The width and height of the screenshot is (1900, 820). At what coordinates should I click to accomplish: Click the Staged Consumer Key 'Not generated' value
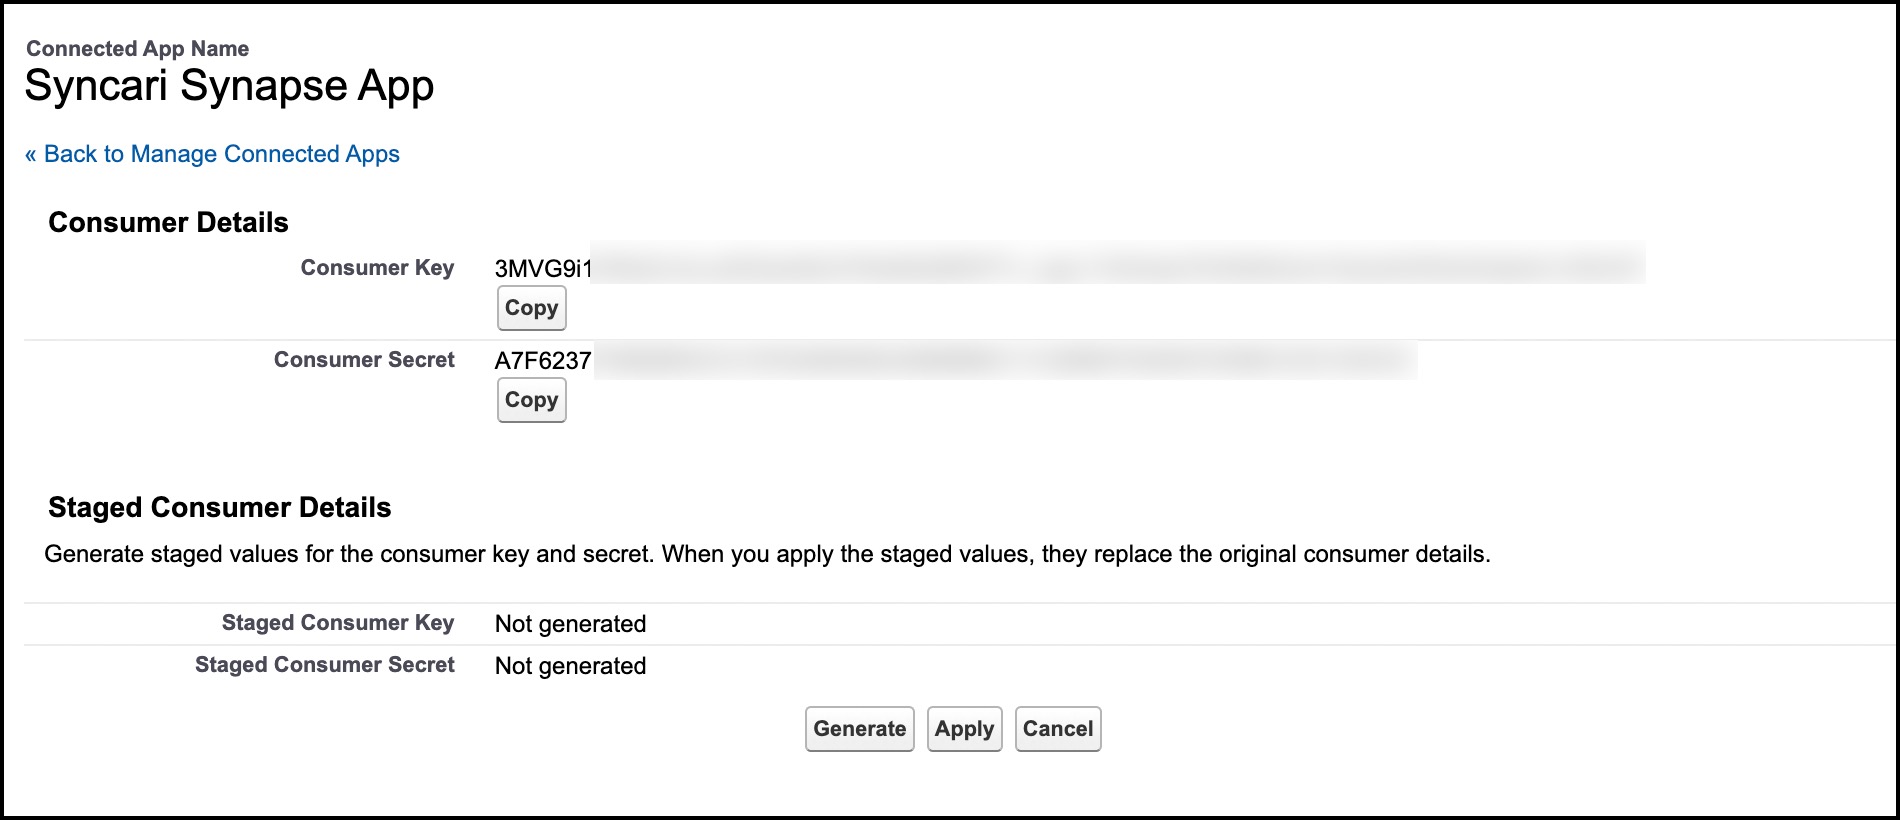570,624
